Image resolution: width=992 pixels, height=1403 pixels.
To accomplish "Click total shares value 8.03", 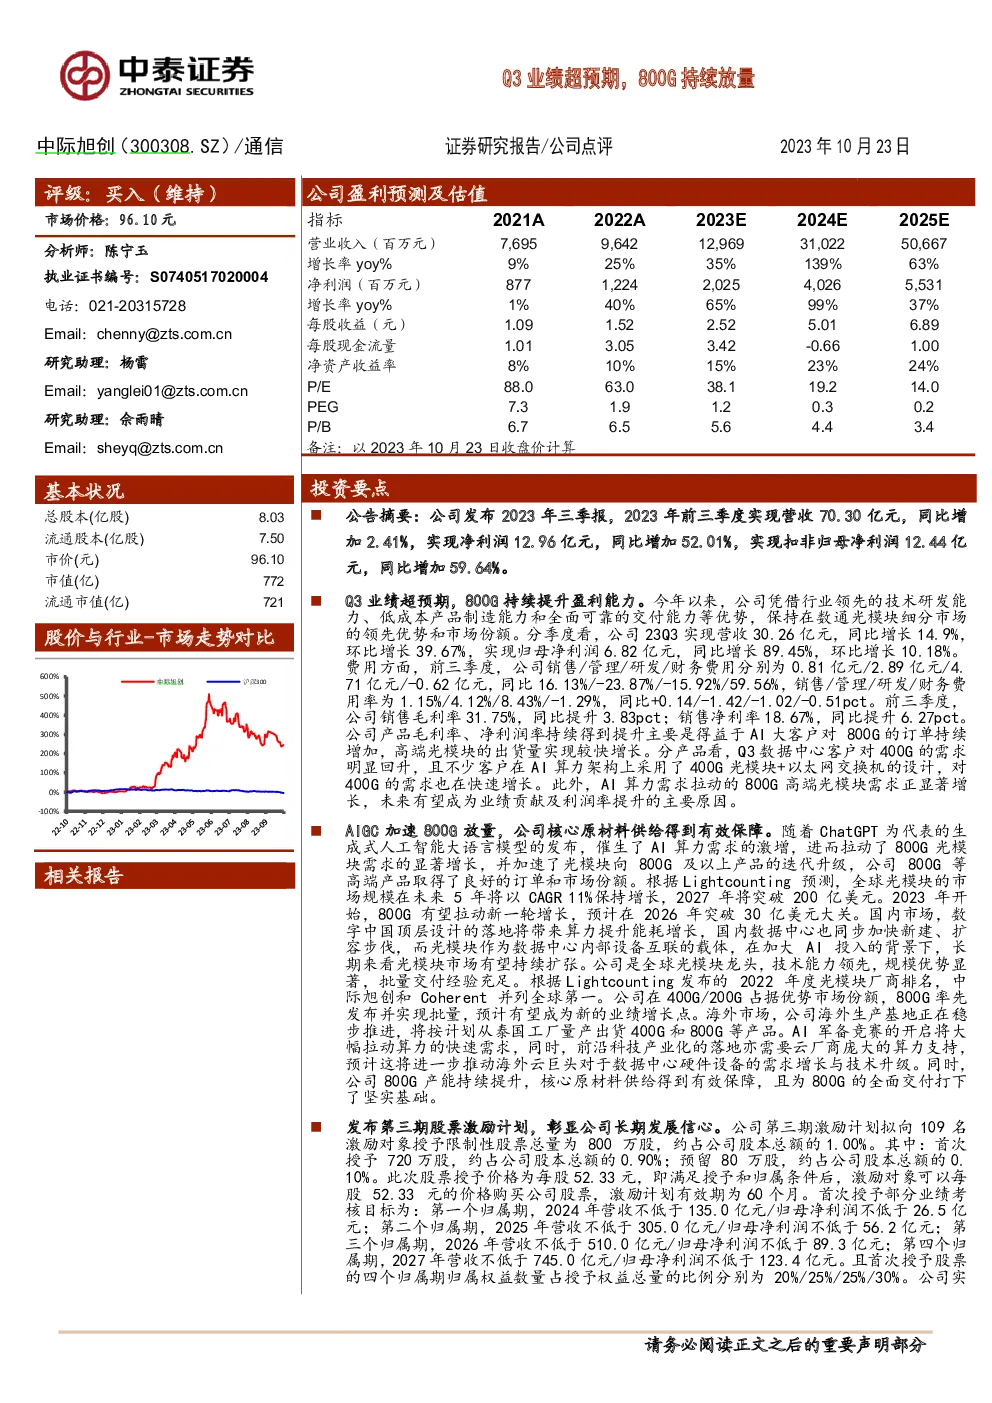I will [271, 518].
